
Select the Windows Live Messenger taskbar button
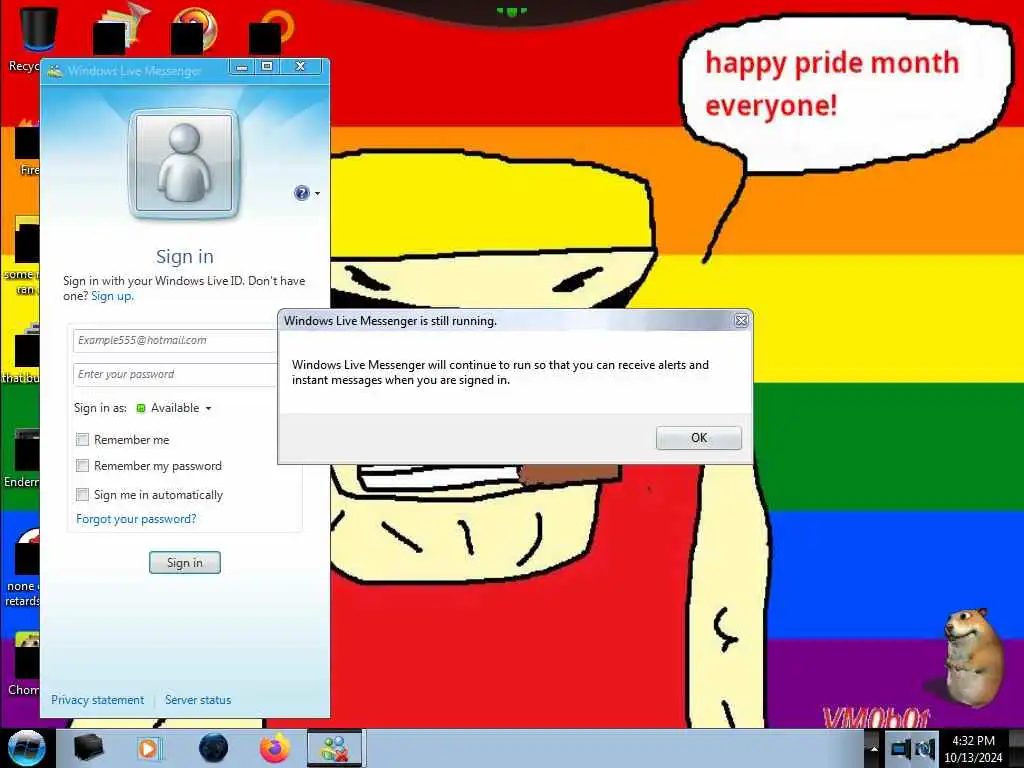pos(335,748)
